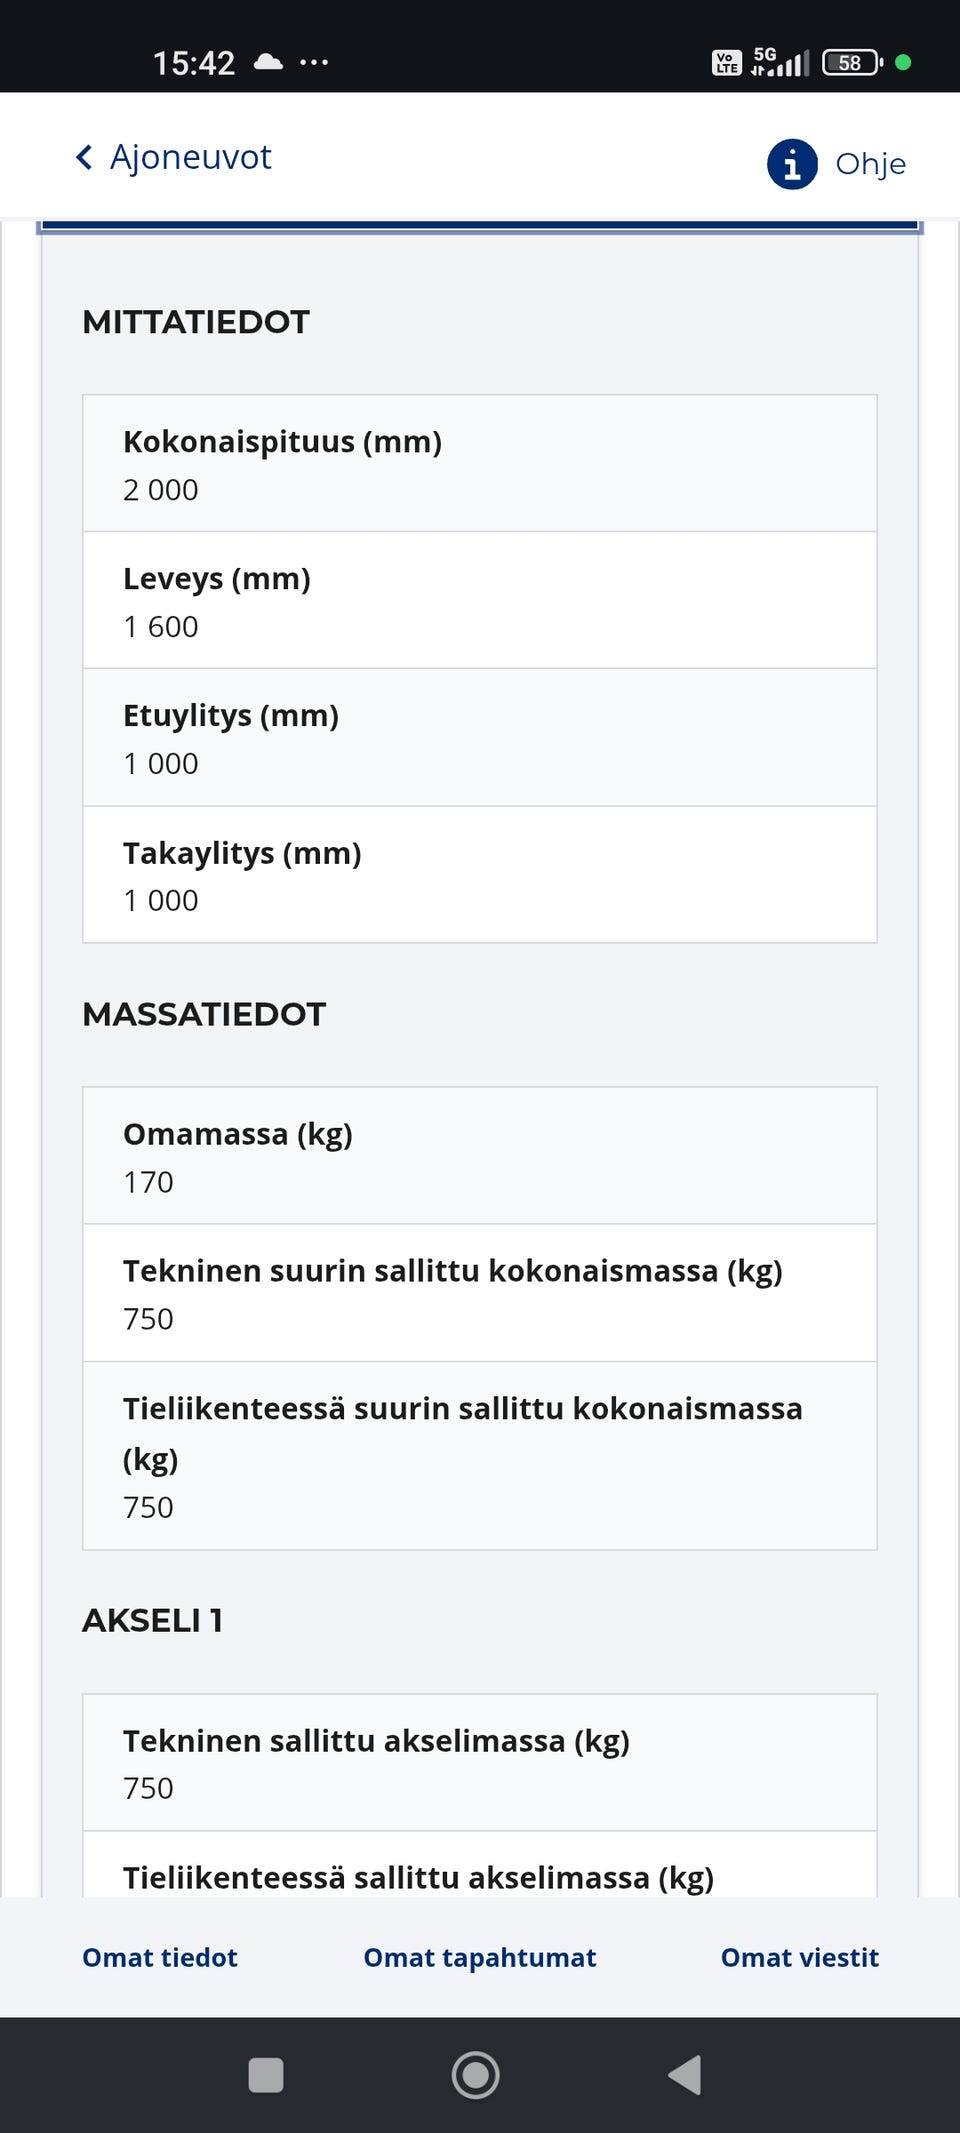Go back via the Ajoneuvot link
Screen dimensions: 960x2133
point(190,157)
